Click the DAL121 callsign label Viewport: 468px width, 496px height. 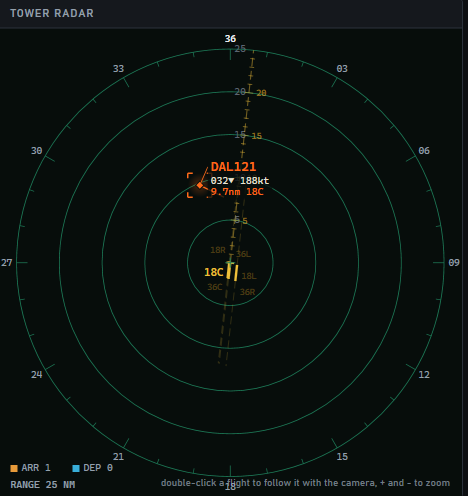coord(233,167)
